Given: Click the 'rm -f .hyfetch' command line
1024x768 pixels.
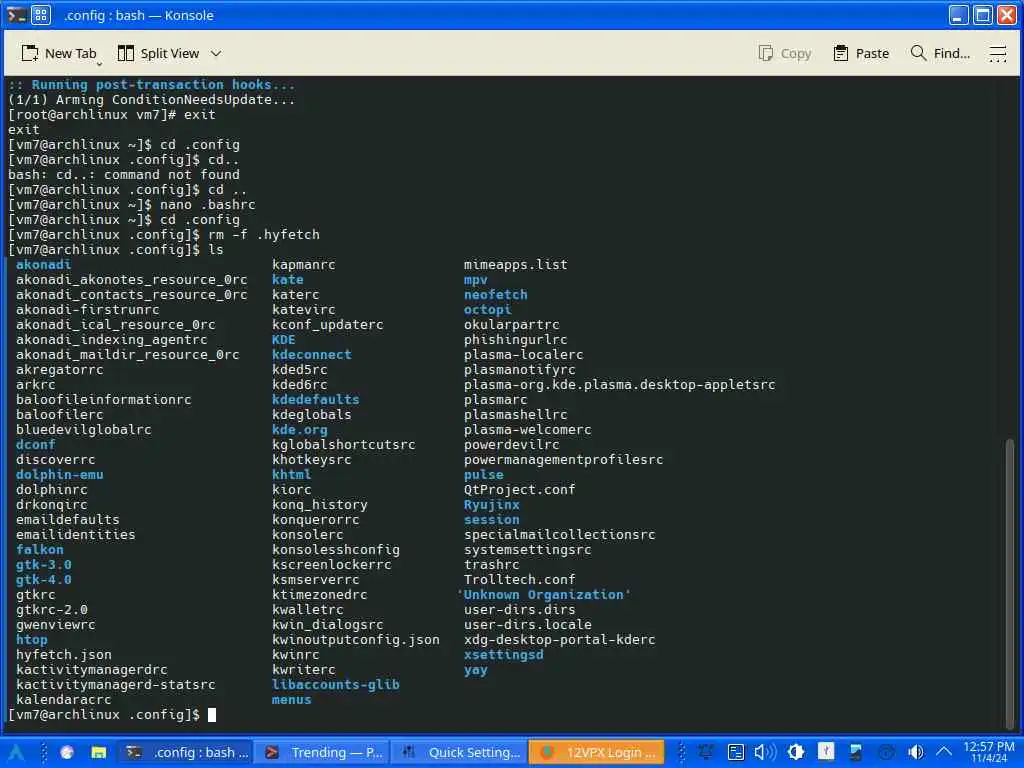Looking at the screenshot, I should coord(264,234).
